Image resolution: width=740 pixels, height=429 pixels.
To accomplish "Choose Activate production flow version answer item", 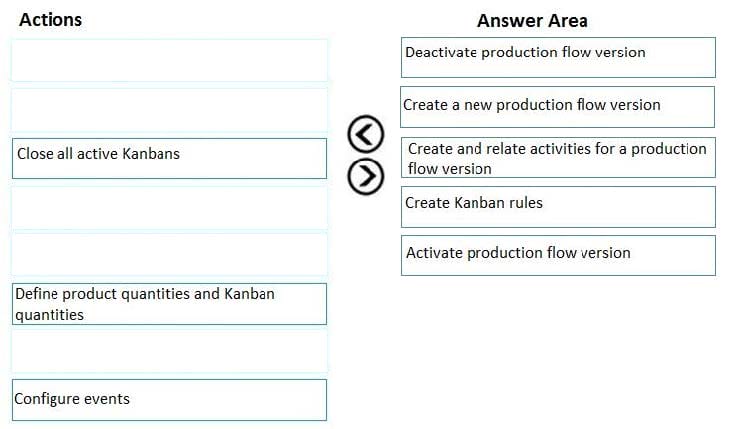I will 558,255.
